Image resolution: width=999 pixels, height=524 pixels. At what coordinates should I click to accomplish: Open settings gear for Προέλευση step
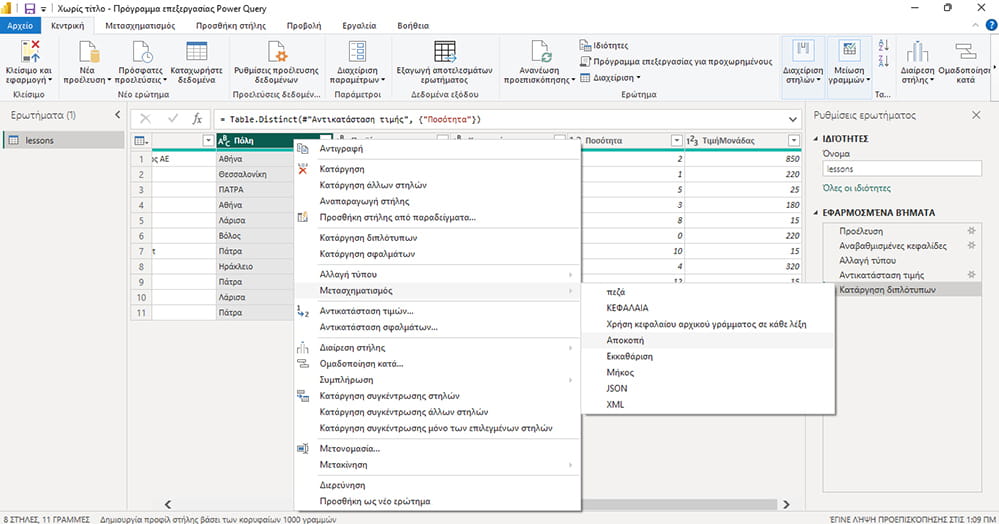pos(972,231)
